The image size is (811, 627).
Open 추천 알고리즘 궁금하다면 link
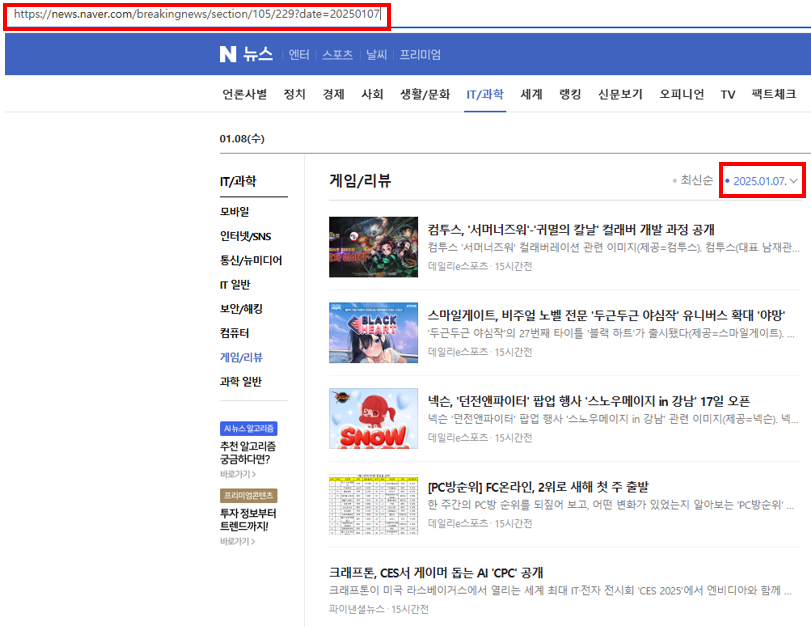point(248,453)
